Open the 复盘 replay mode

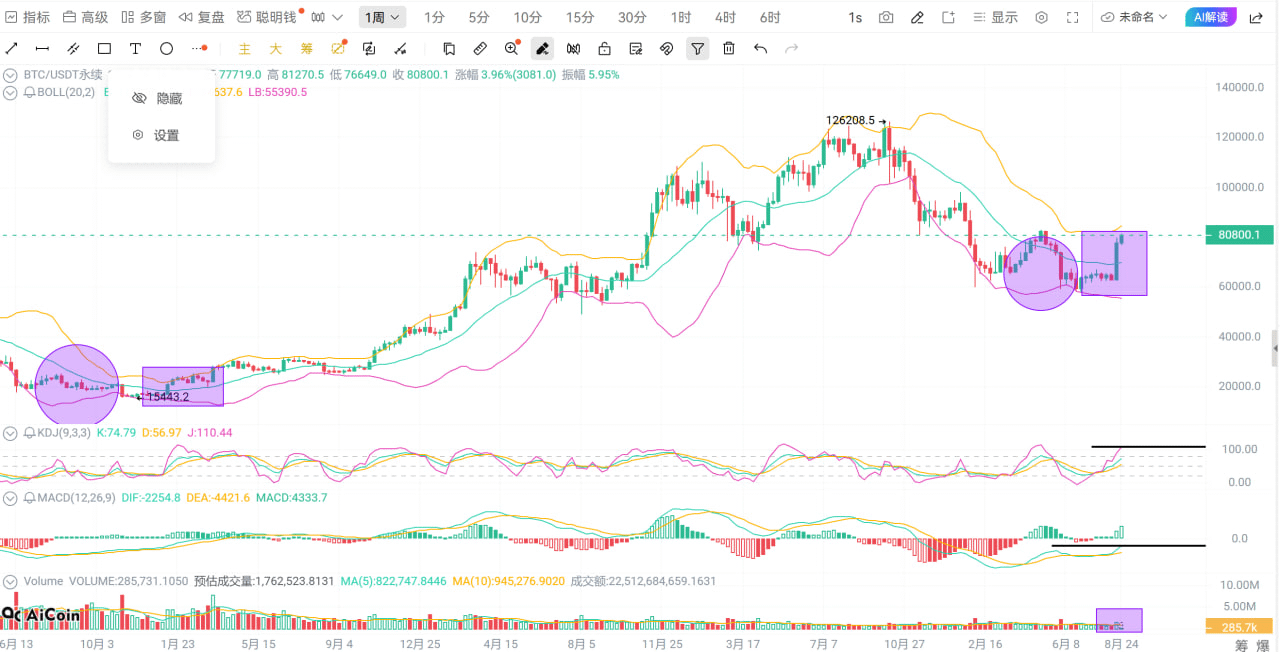click(x=202, y=17)
